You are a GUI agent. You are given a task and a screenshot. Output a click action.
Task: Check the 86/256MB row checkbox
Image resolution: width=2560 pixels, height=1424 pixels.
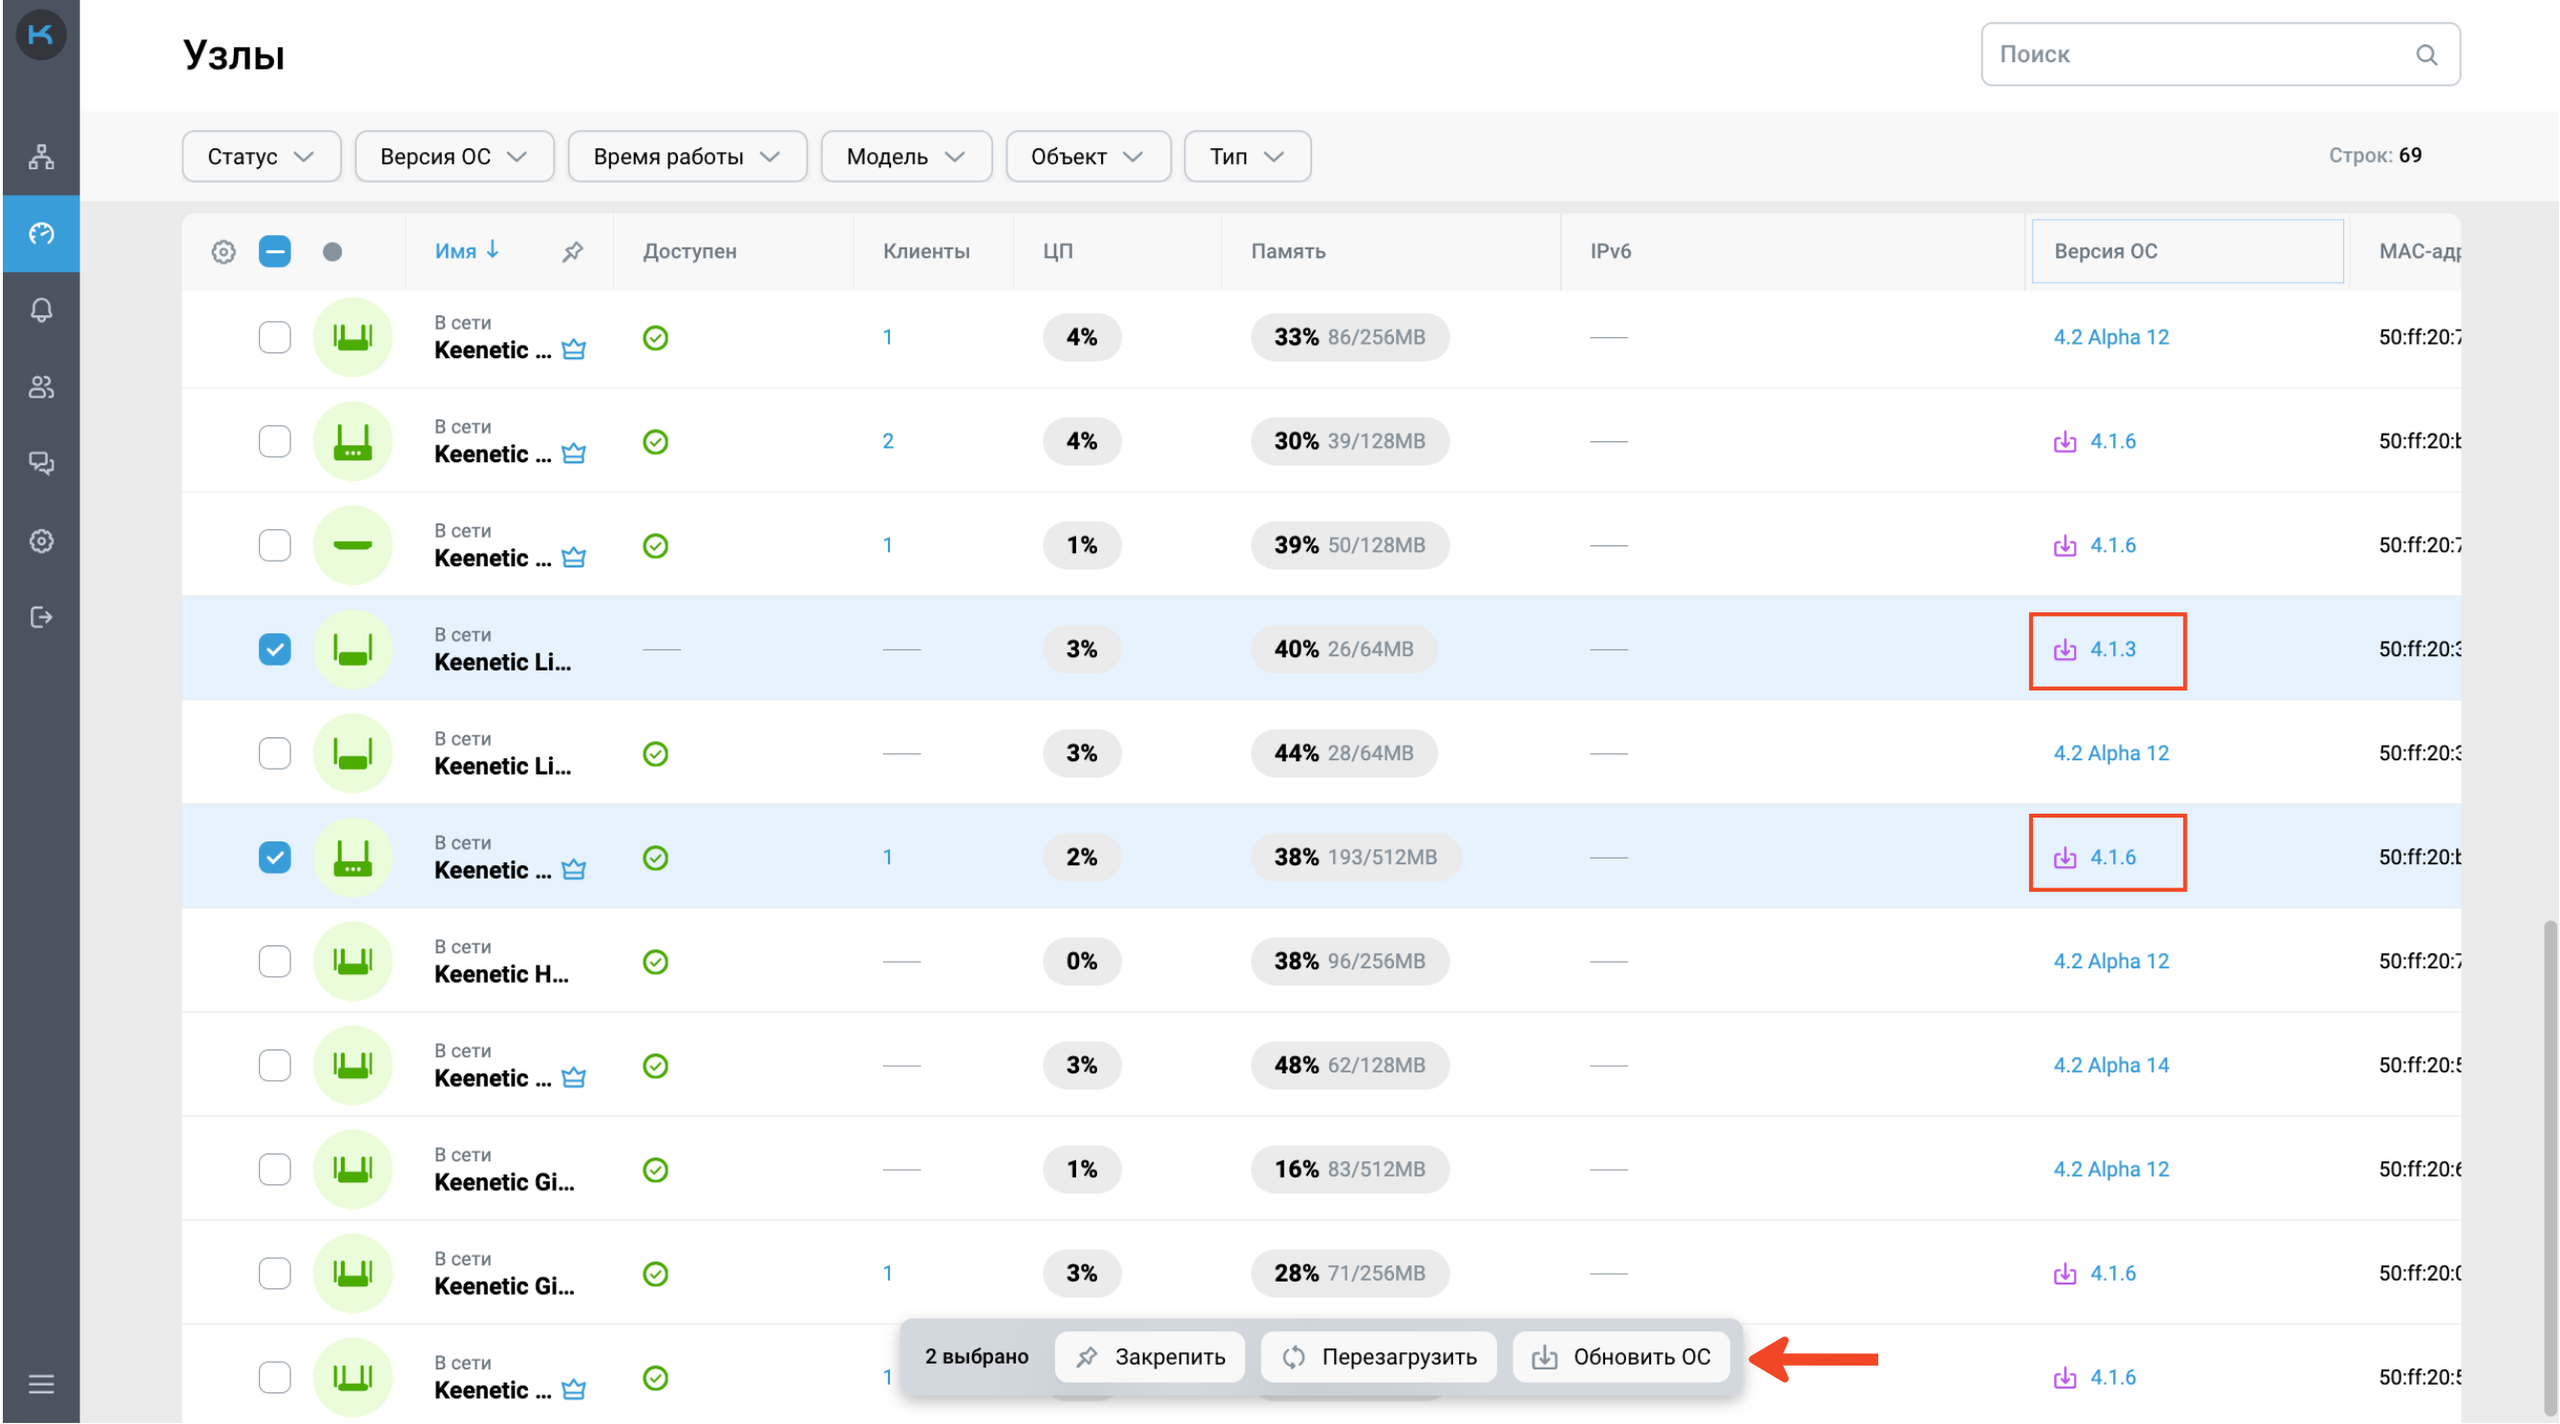275,338
